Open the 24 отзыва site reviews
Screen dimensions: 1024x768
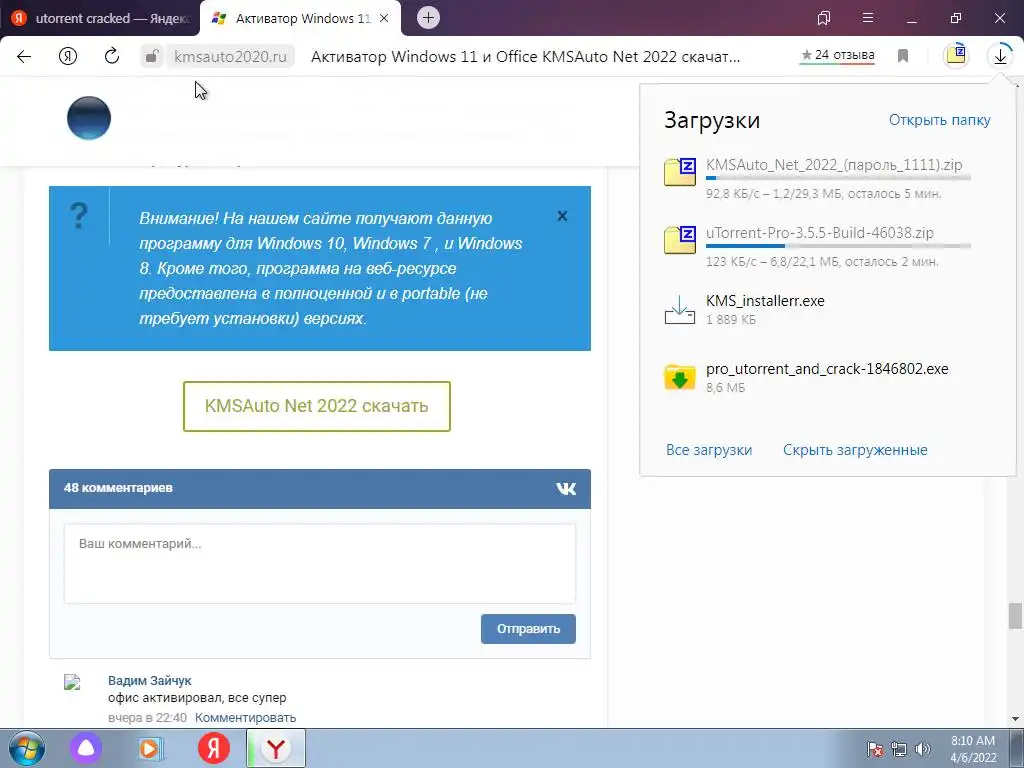click(837, 56)
